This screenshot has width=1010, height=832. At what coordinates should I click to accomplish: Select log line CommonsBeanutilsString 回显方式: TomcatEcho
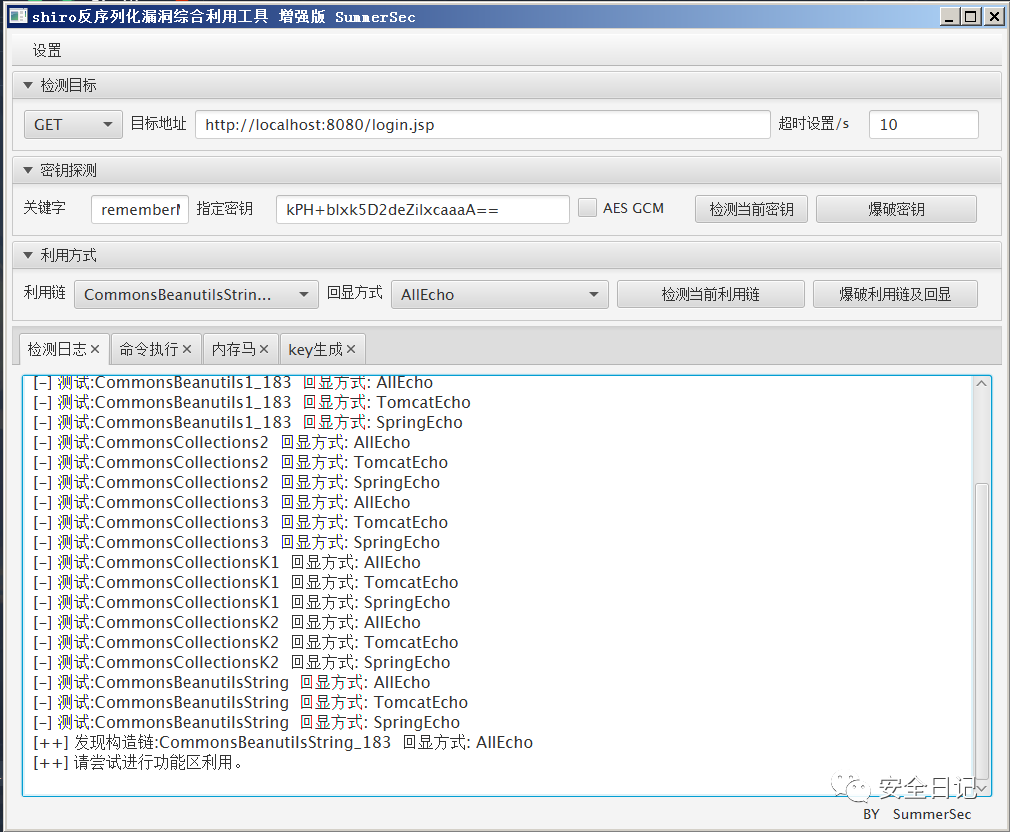click(251, 702)
